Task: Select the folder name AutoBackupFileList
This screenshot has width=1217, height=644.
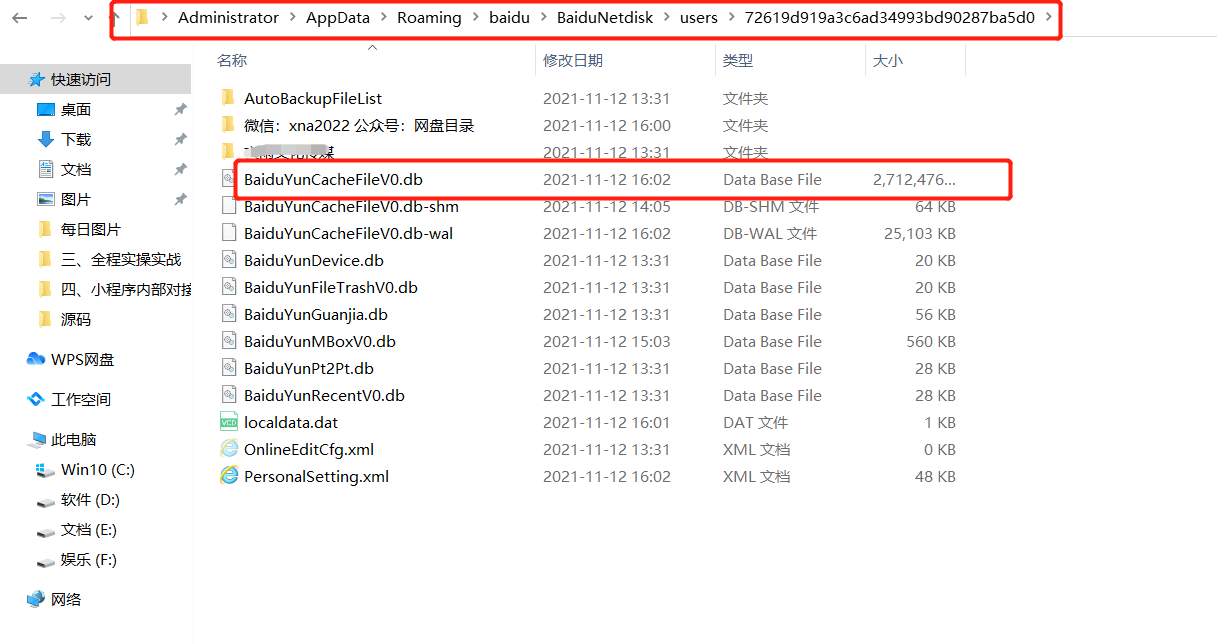Action: [x=313, y=98]
